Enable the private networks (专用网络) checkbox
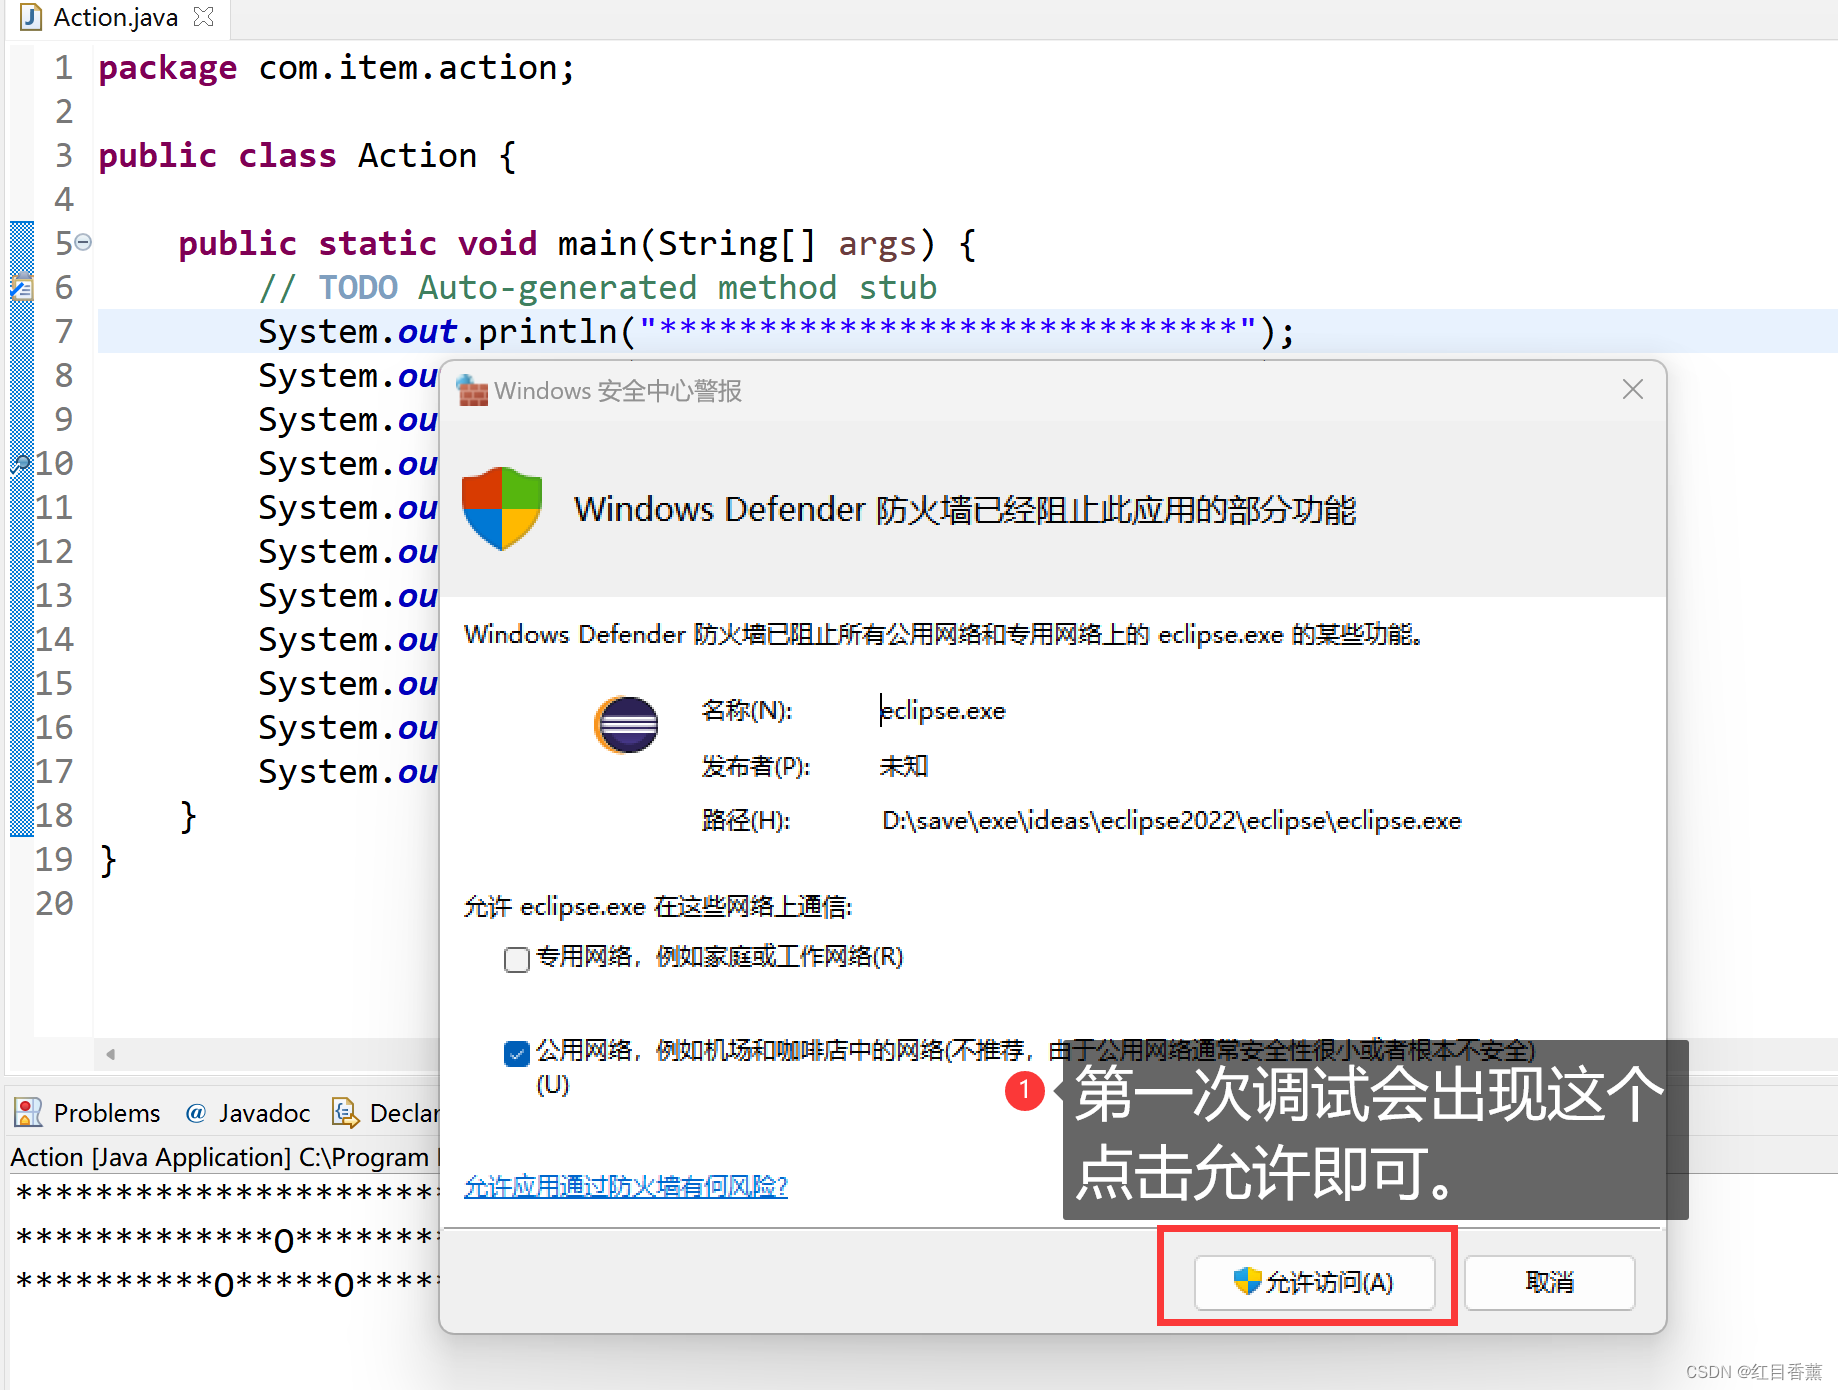 pyautogui.click(x=516, y=959)
